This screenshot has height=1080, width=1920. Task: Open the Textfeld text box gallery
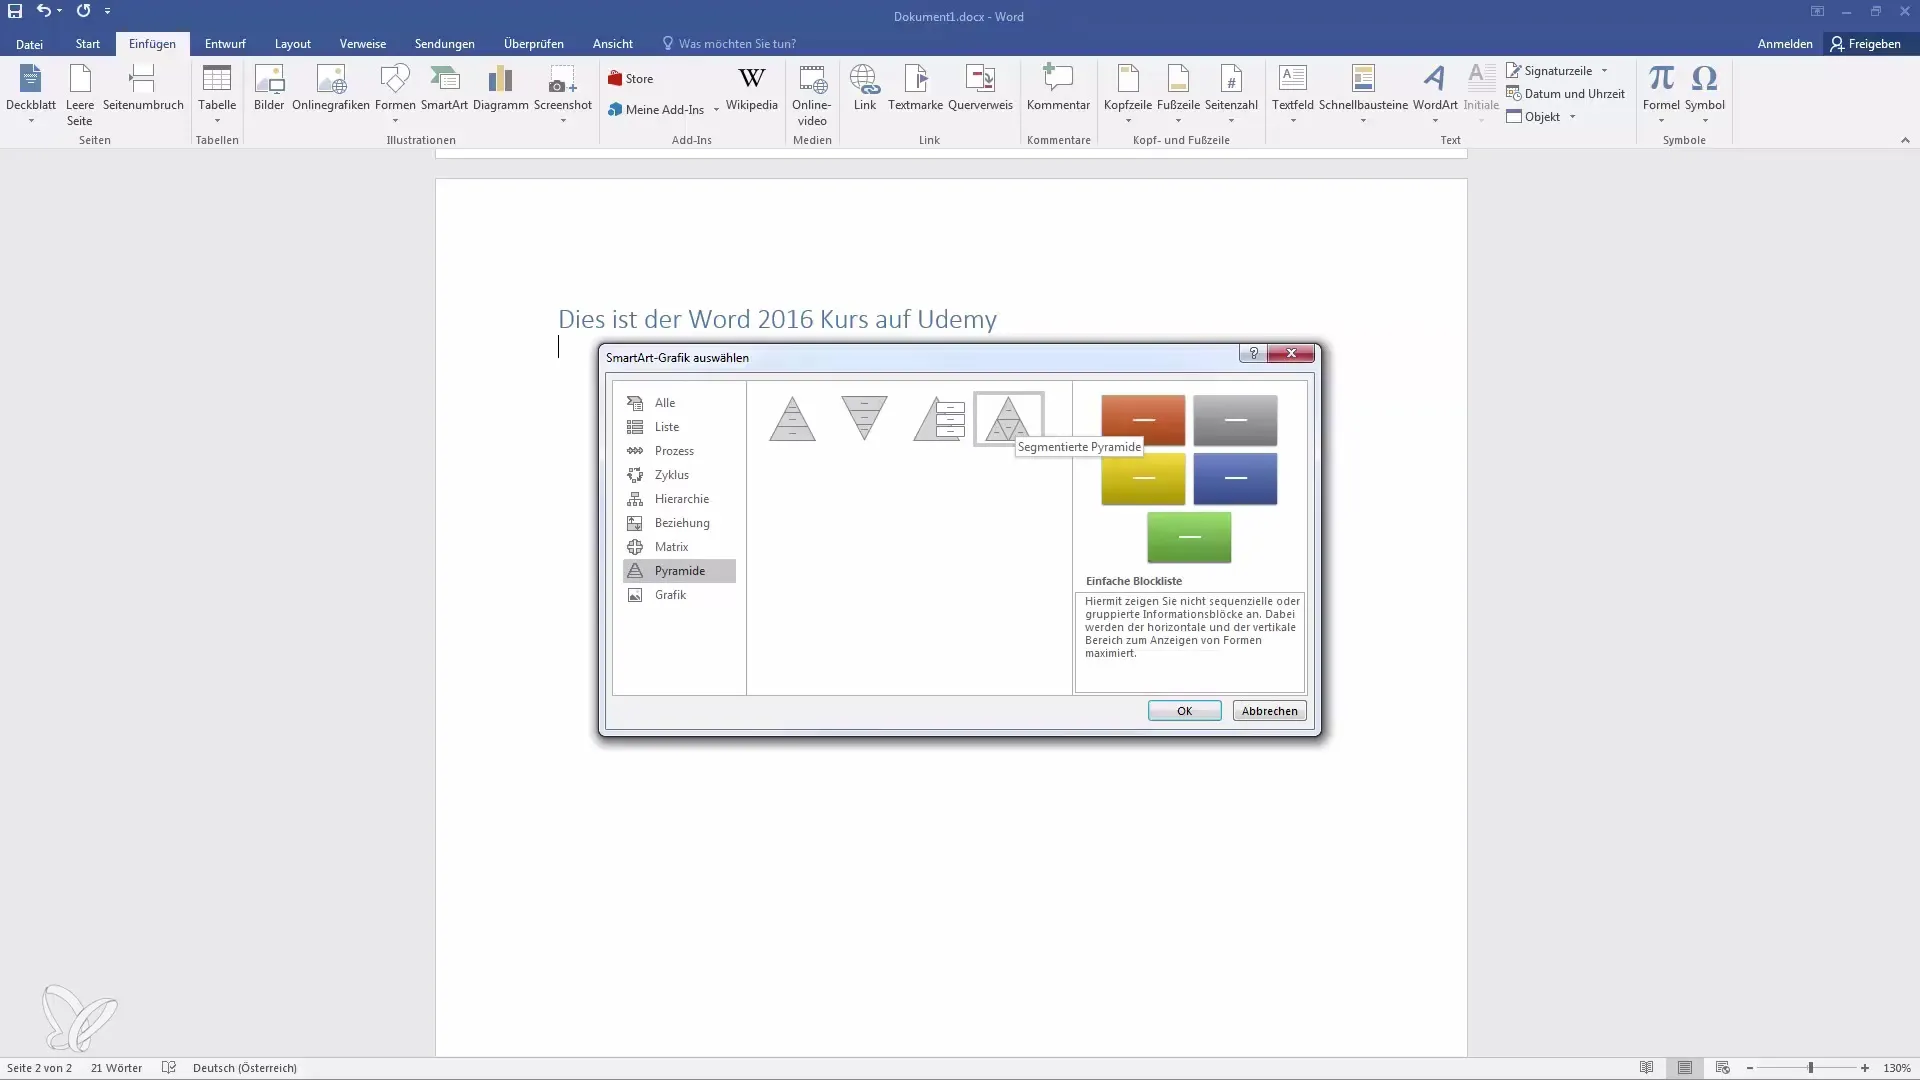pyautogui.click(x=1293, y=94)
